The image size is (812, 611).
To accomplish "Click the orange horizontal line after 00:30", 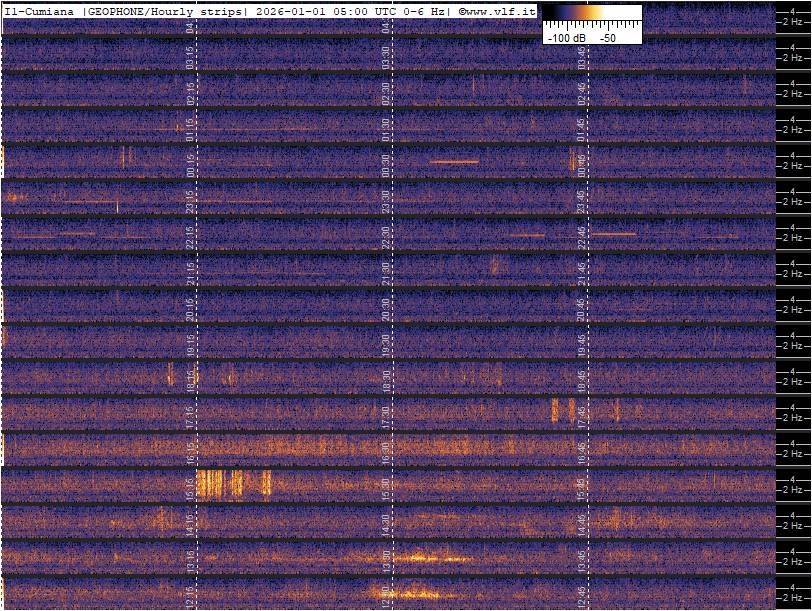I will click(x=454, y=162).
